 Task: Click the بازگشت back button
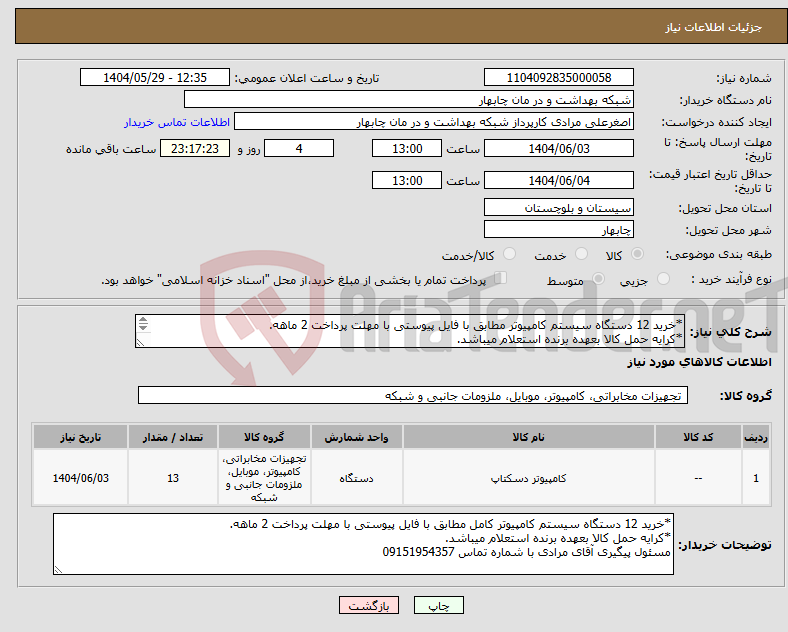tap(369, 605)
